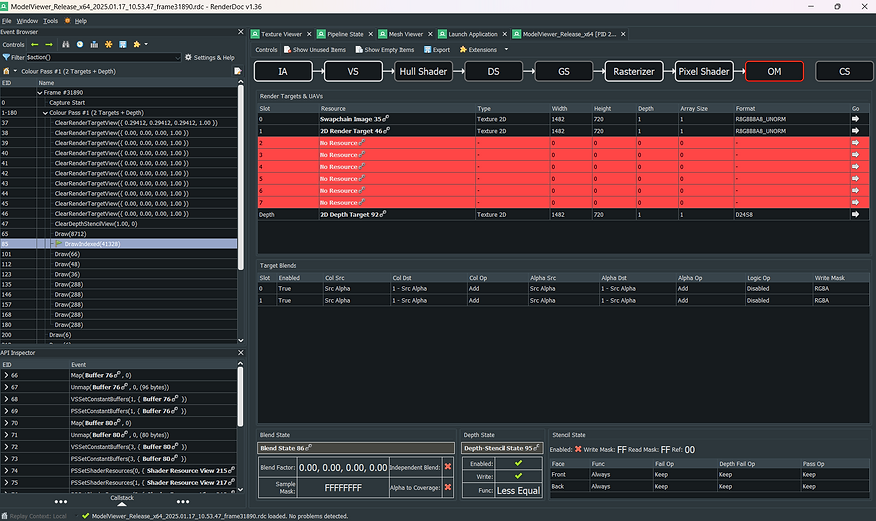This screenshot has width=876, height=521.
Task: Select the CS pipeline stage
Action: [x=844, y=71]
